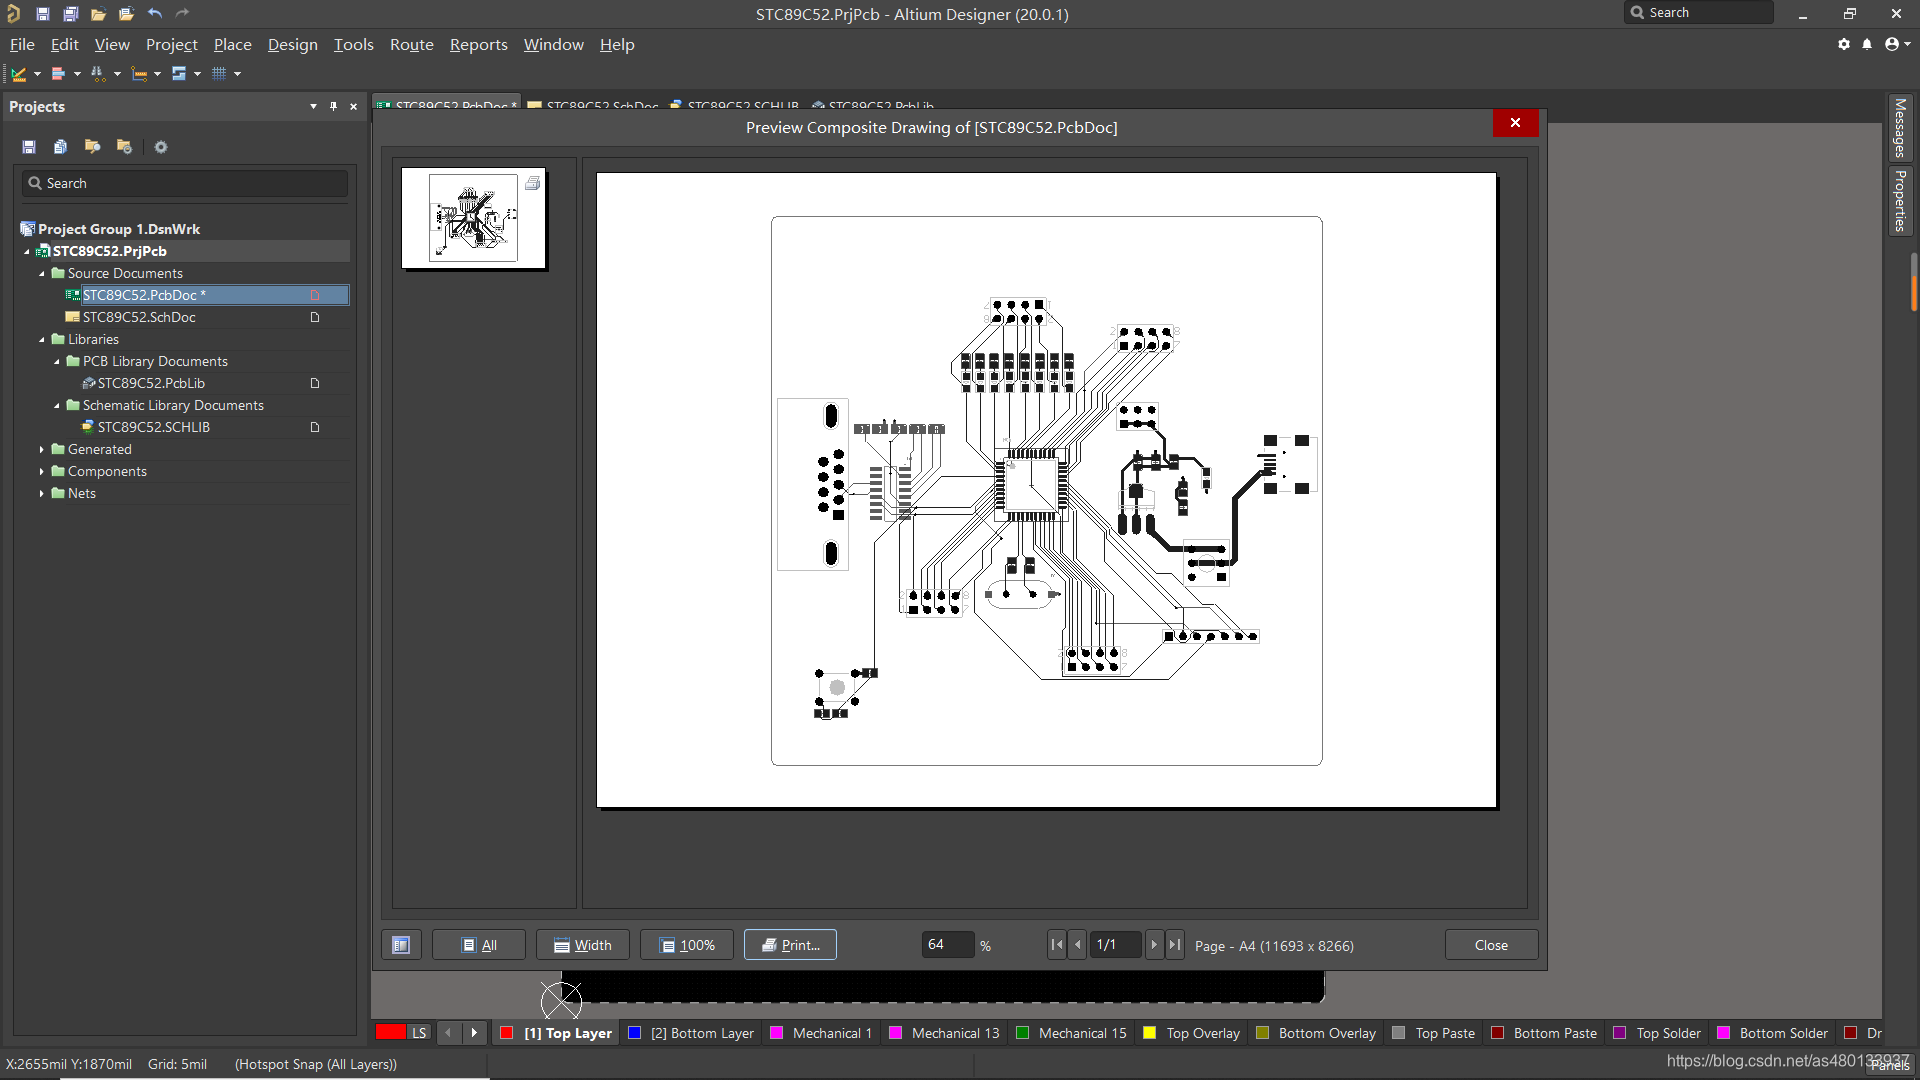Go to the last page arrow
The height and width of the screenshot is (1080, 1920).
point(1175,945)
